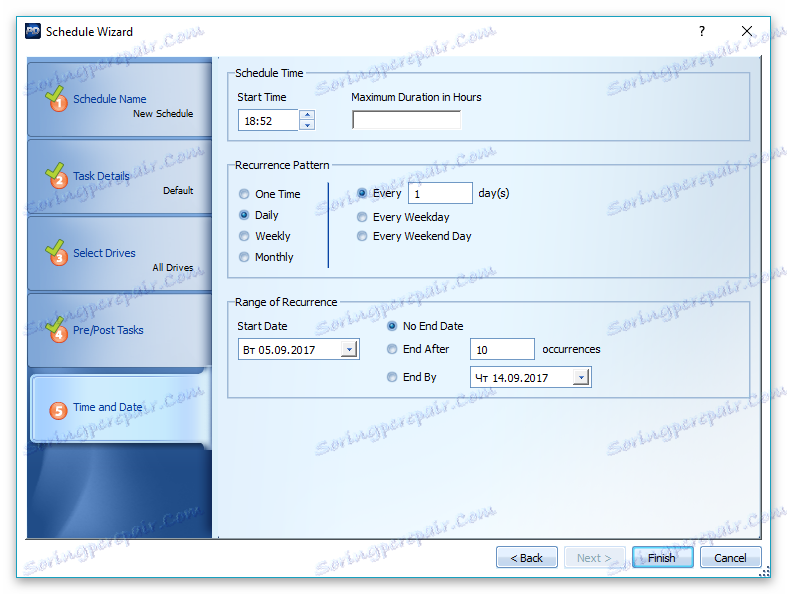This screenshot has width=787, height=594.
Task: Click the help question mark icon
Action: [702, 31]
